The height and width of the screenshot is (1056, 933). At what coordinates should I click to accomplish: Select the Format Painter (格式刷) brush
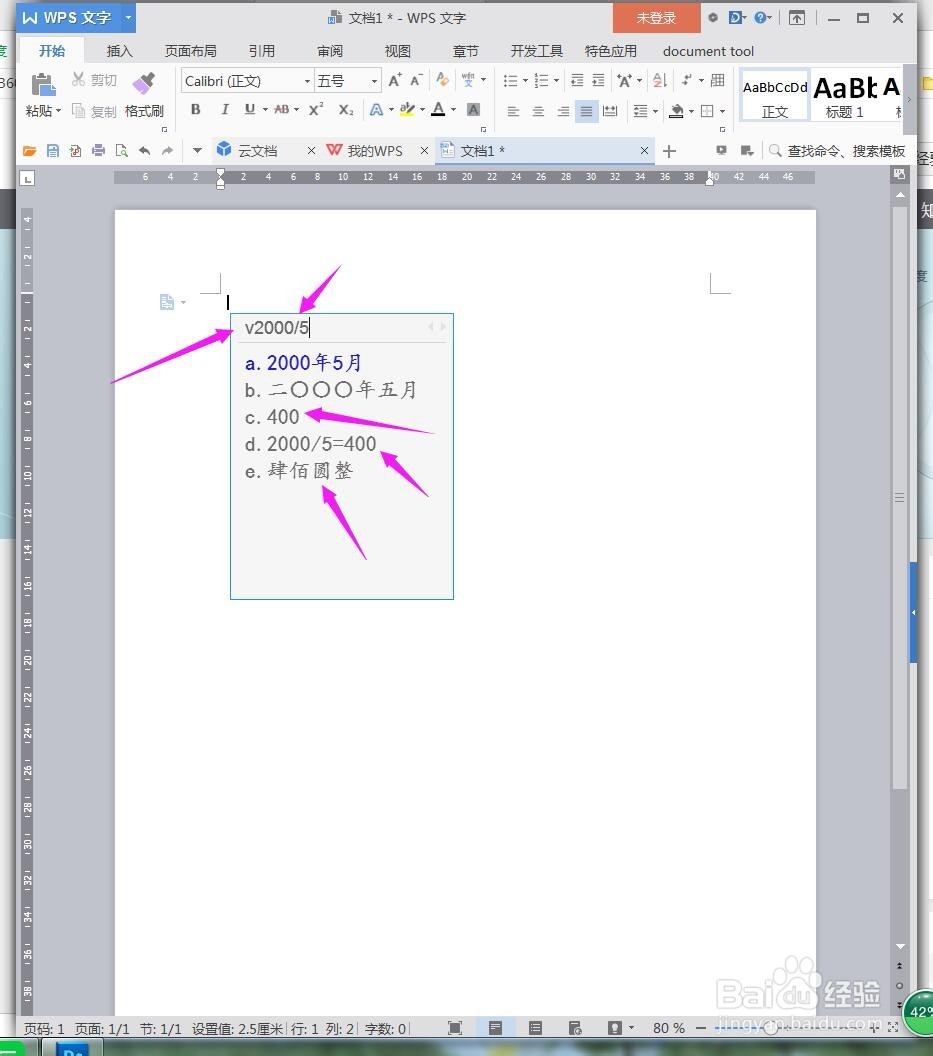pos(143,83)
